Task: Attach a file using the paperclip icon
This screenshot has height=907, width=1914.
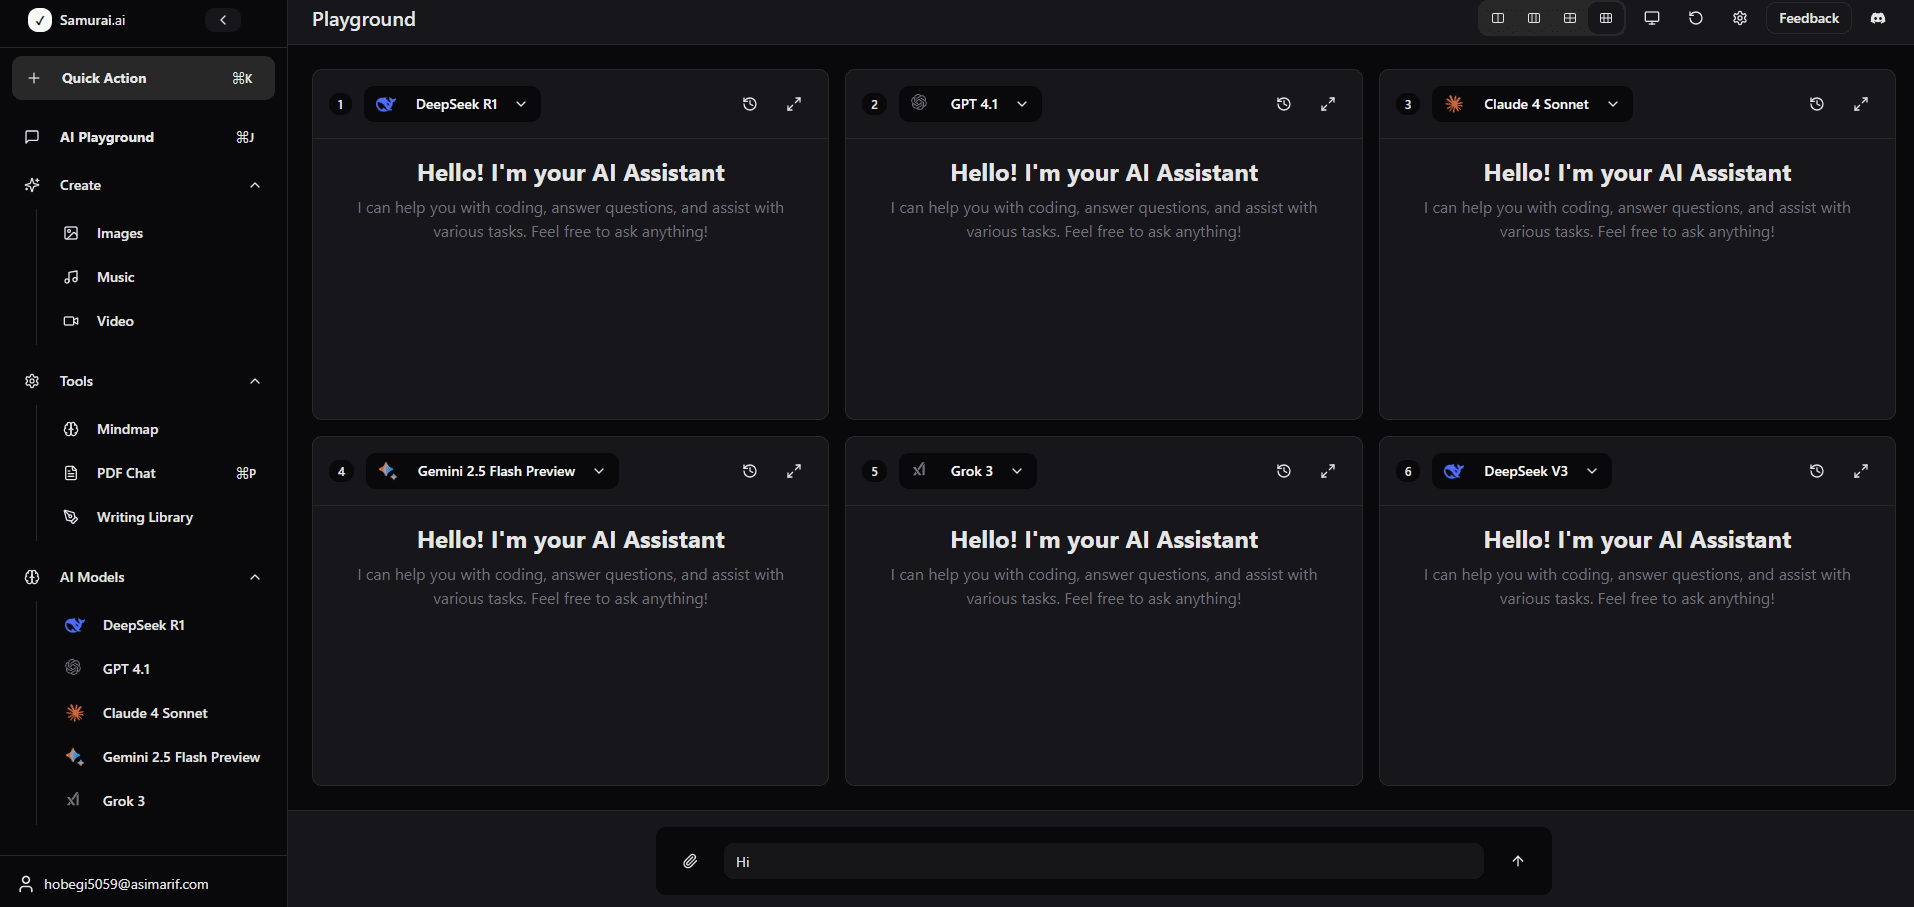Action: [690, 861]
